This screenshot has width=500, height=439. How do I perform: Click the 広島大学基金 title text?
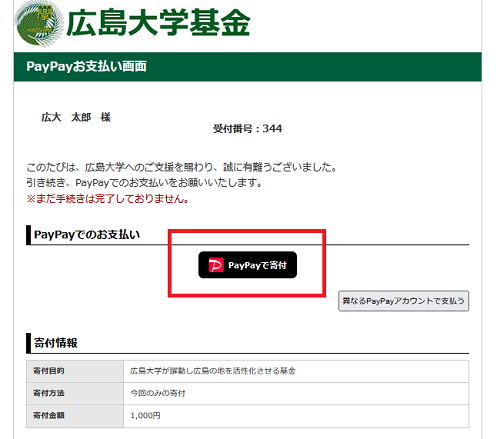158,22
